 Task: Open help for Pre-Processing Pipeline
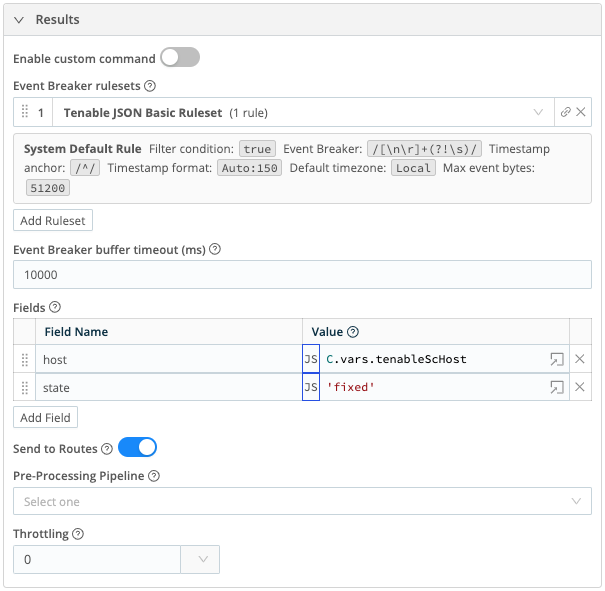pyautogui.click(x=154, y=476)
